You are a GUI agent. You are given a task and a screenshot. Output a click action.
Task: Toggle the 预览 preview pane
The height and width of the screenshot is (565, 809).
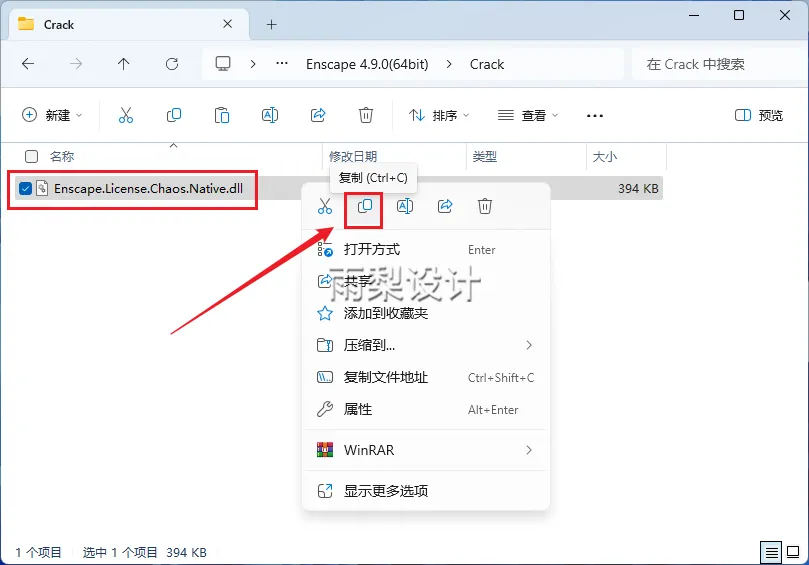[x=758, y=115]
